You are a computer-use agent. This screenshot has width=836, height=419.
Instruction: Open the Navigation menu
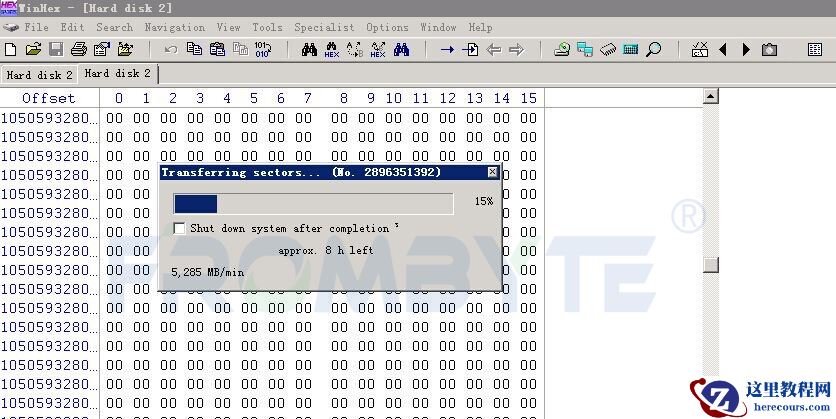174,27
